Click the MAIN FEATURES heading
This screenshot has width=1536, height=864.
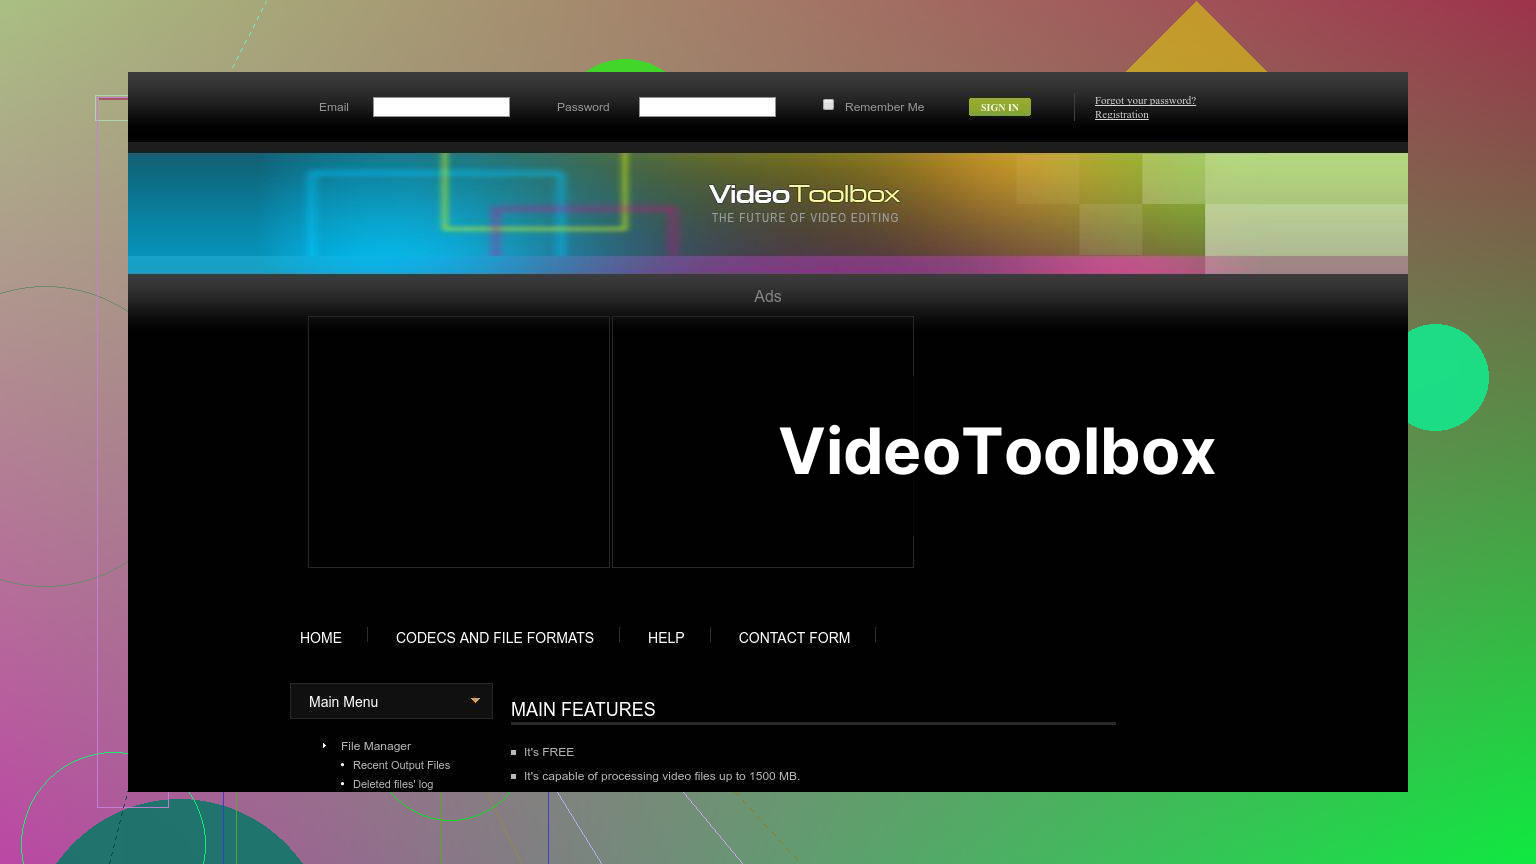coord(583,709)
